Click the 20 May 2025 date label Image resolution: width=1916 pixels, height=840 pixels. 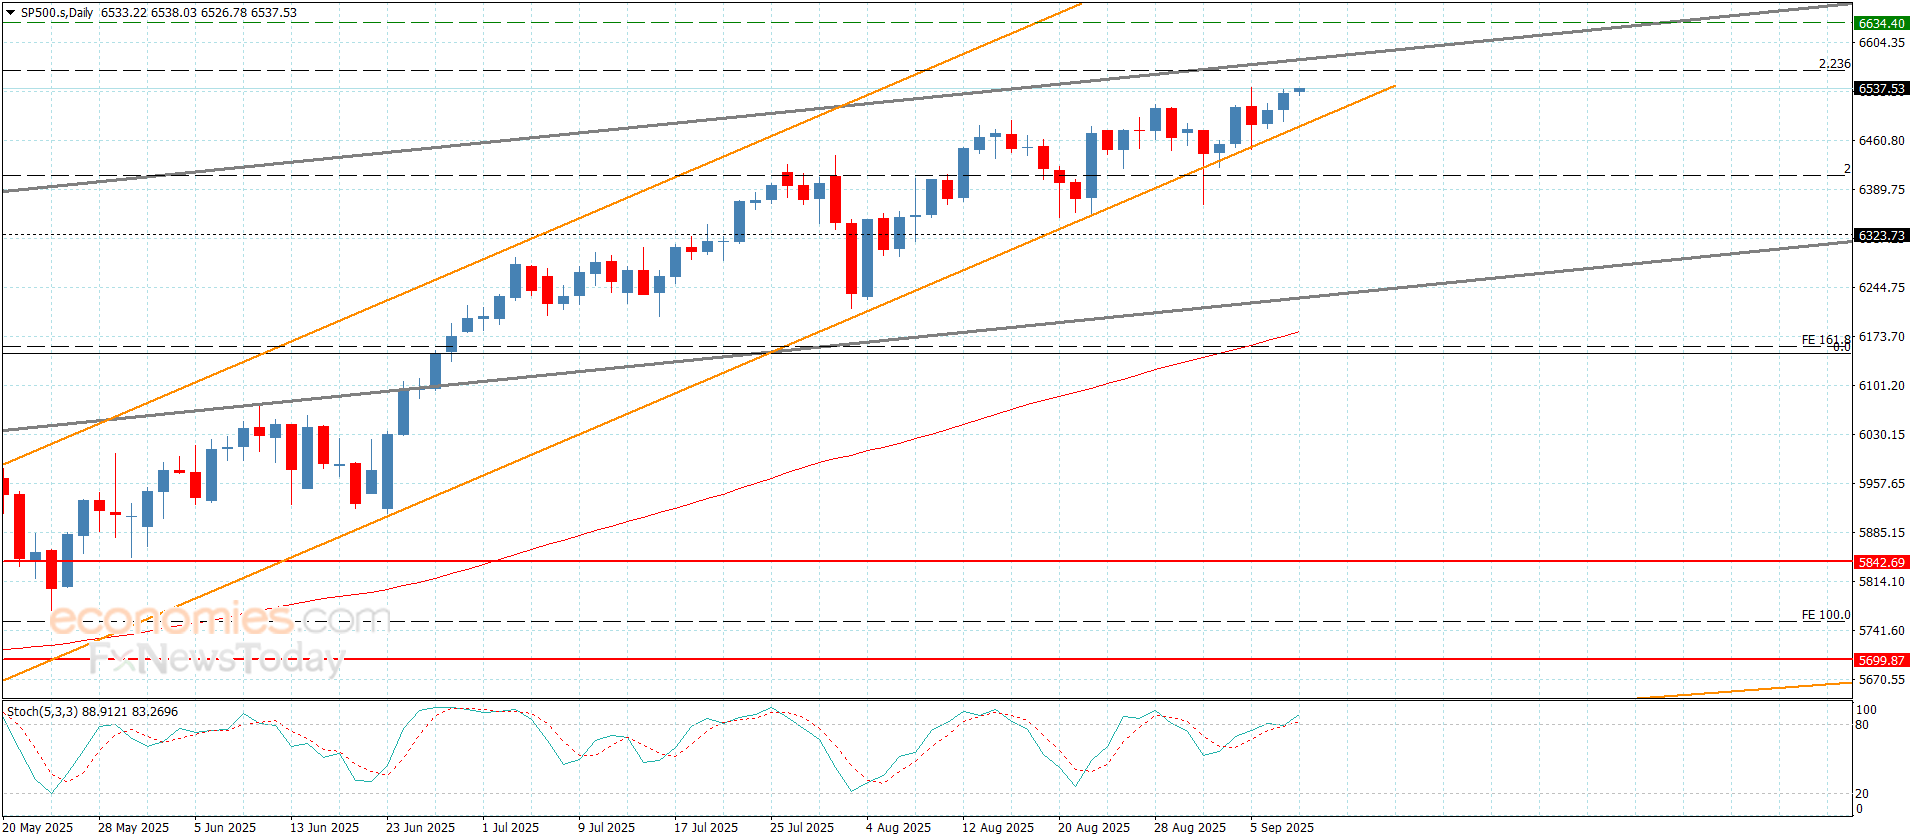point(38,827)
